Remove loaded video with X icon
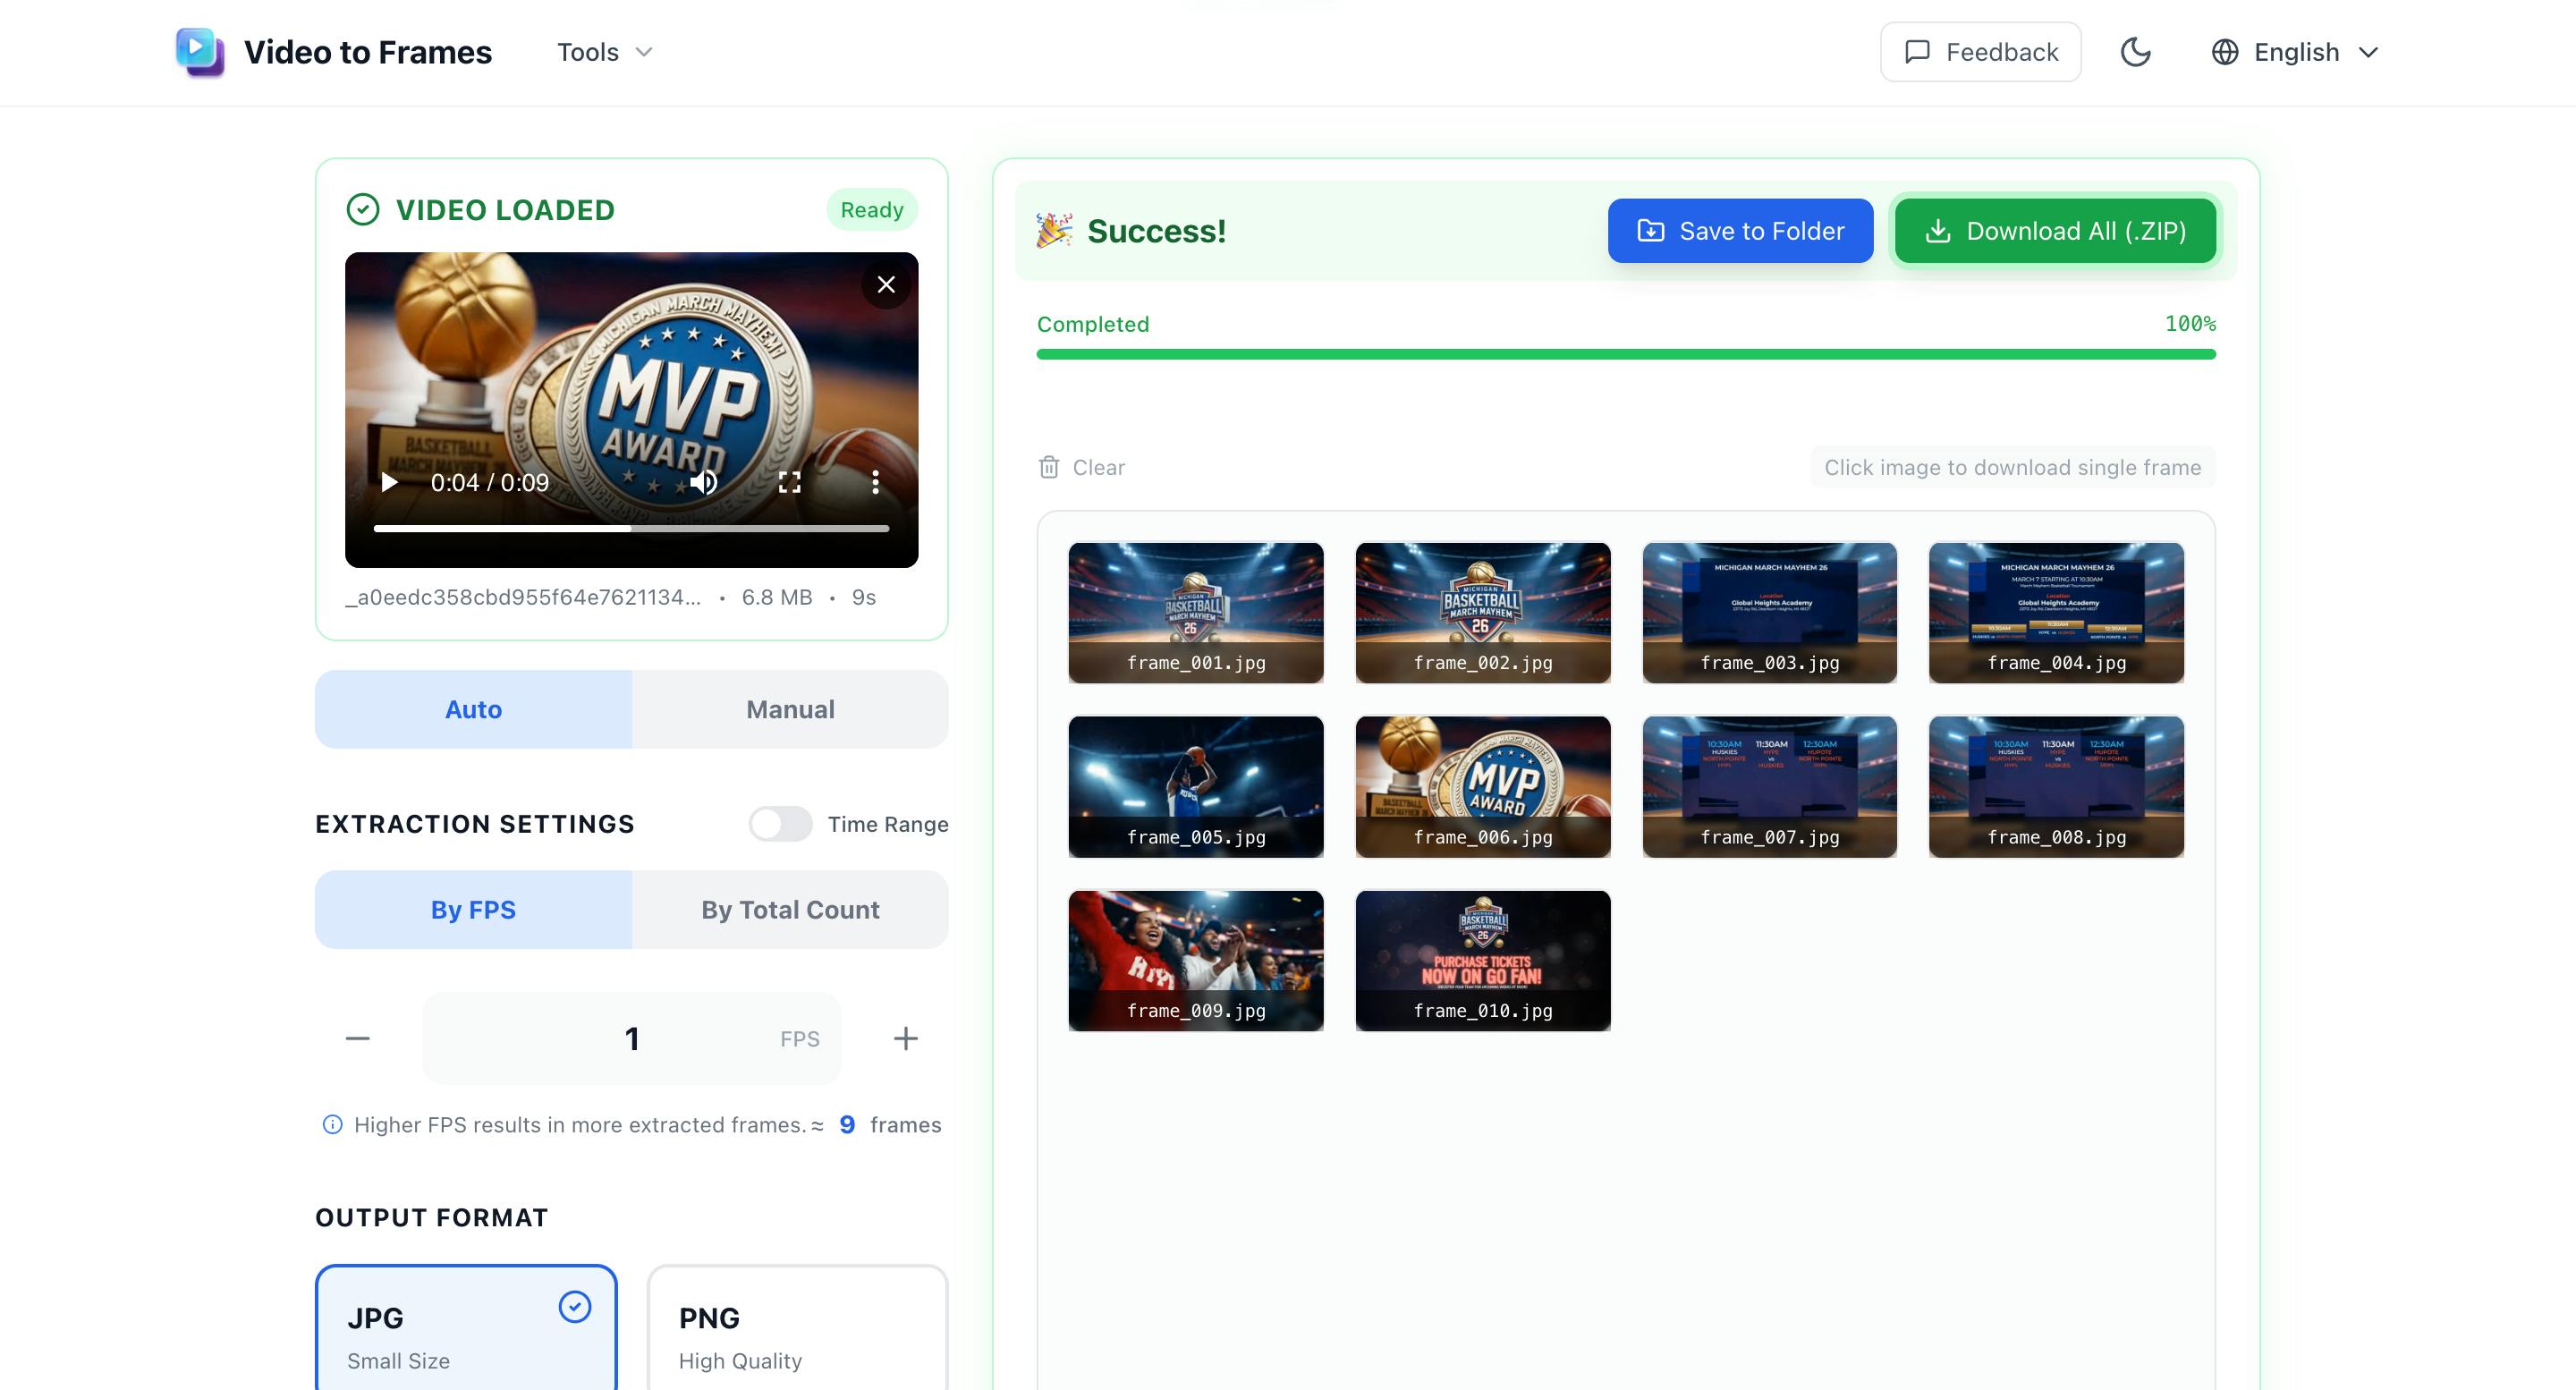This screenshot has width=2576, height=1390. [x=886, y=285]
